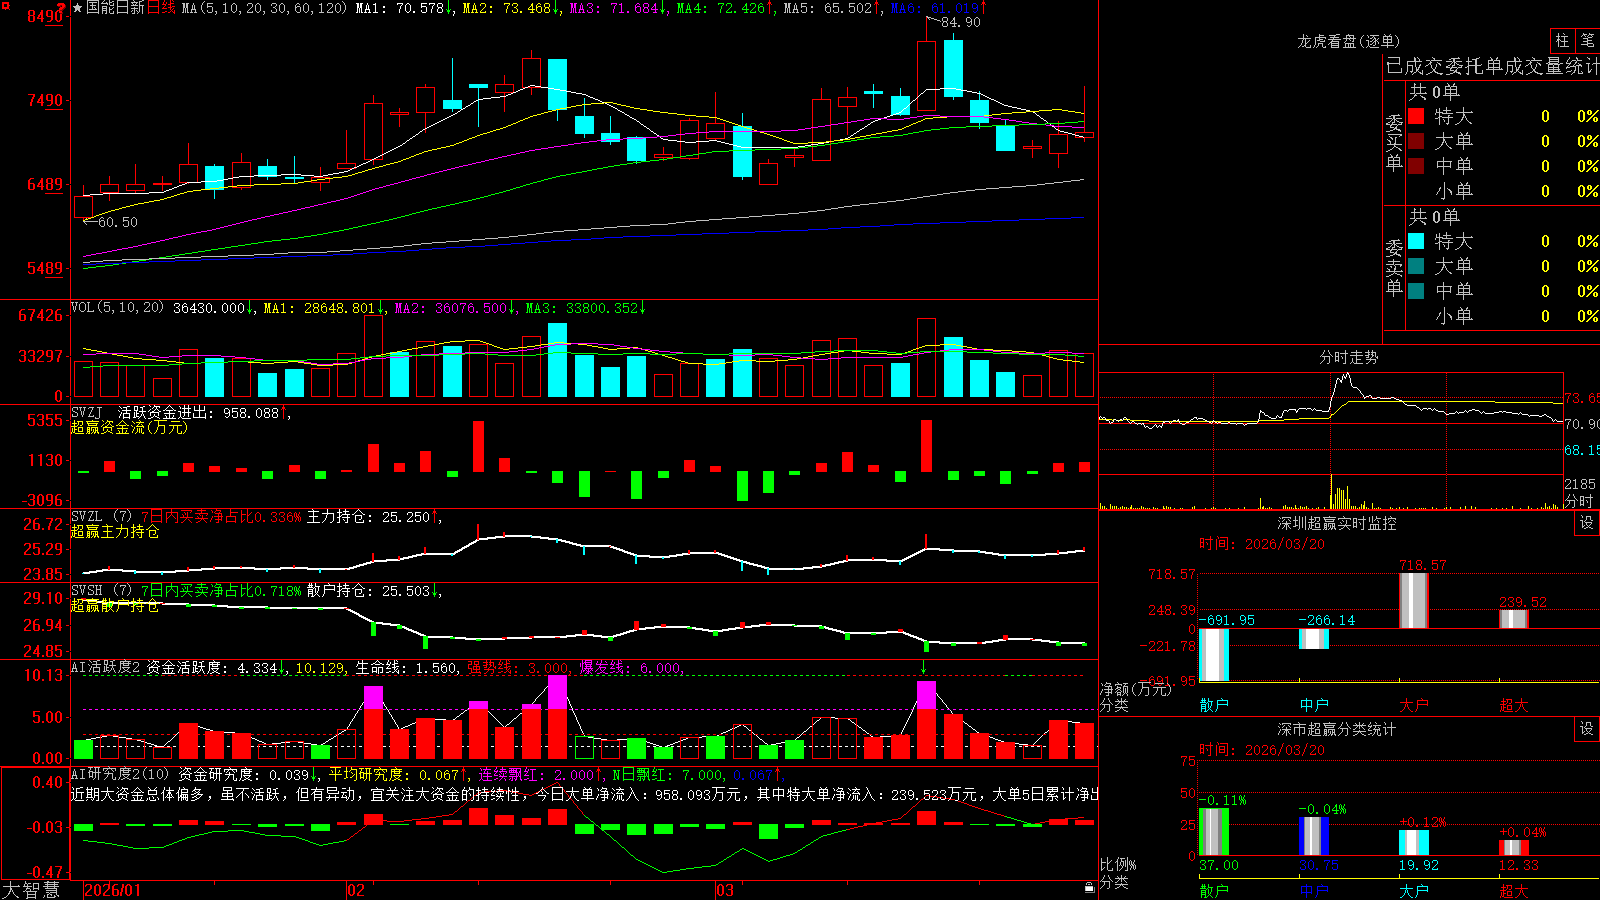
Task: Click the 84.90 high price annotation
Action: tap(960, 22)
